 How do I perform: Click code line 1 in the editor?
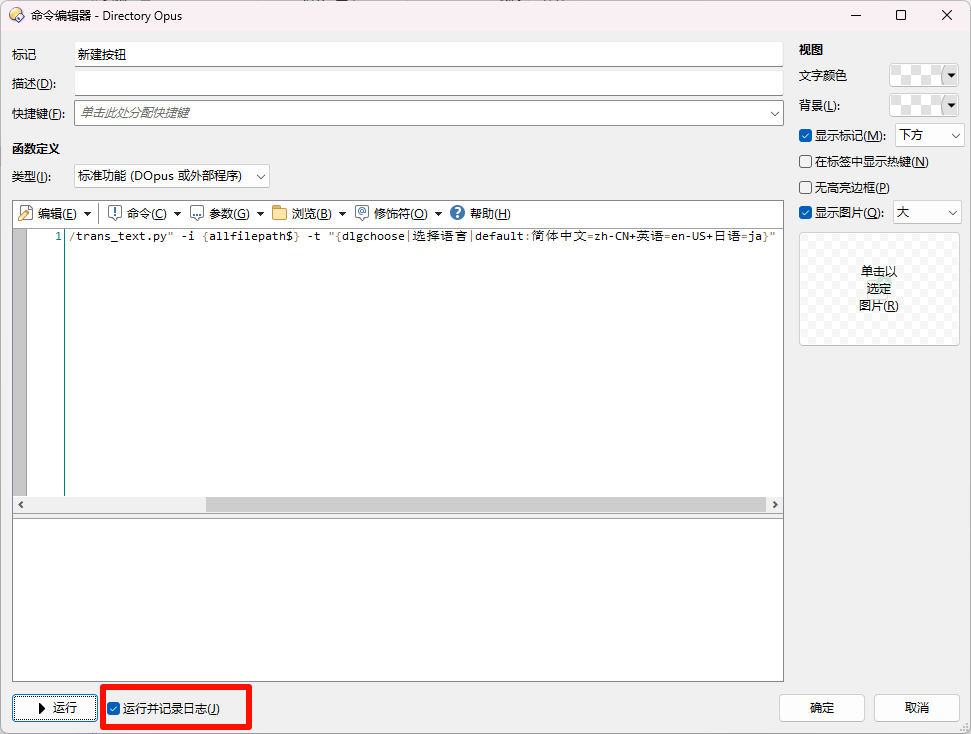point(422,236)
